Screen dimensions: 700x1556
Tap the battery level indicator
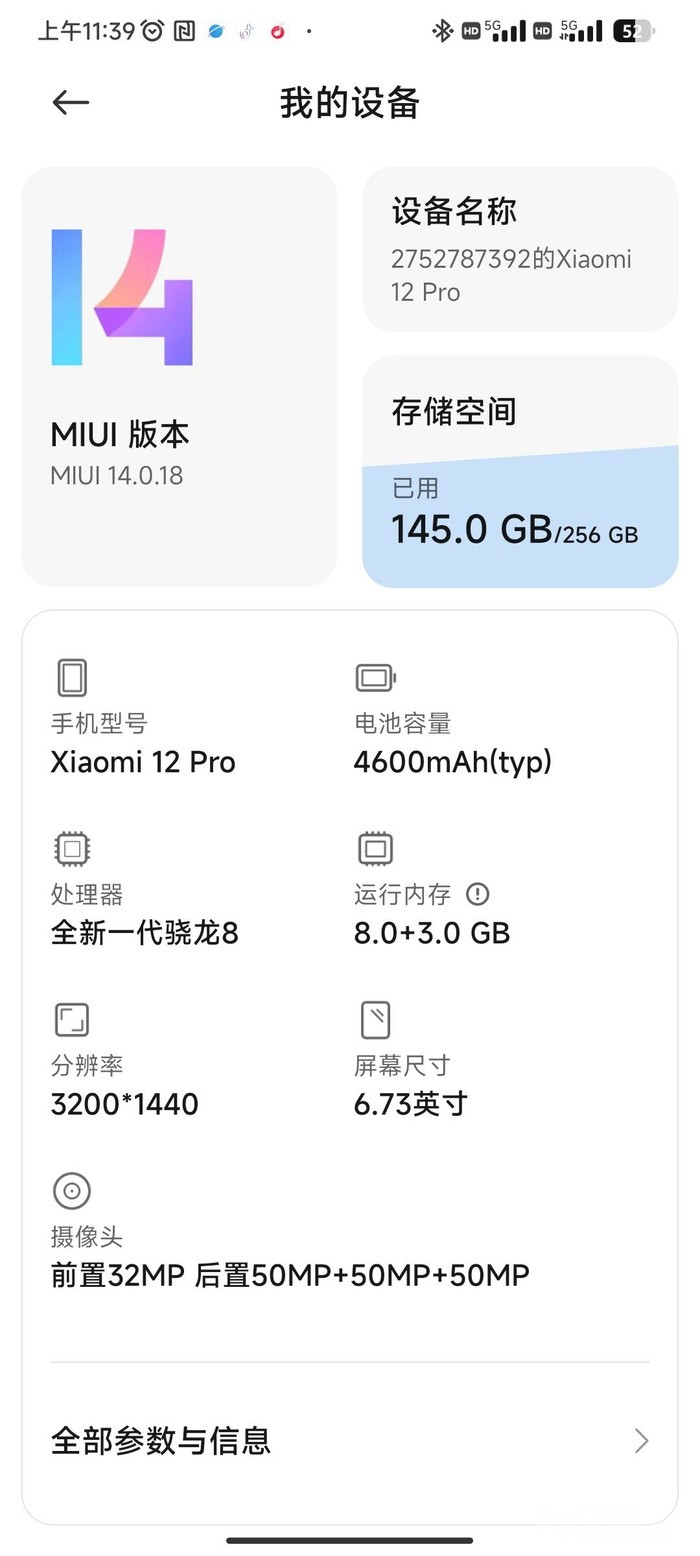point(632,31)
